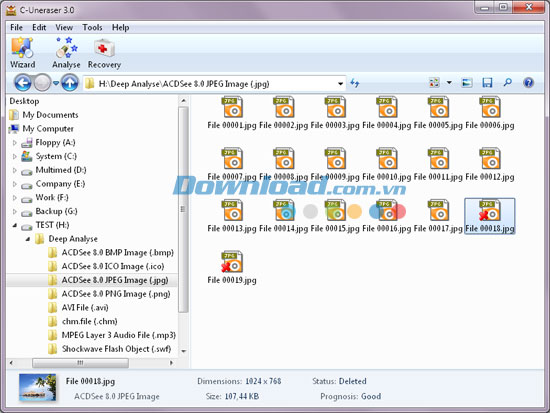Image resolution: width=550 pixels, height=413 pixels.
Task: Open the Edit menu
Action: coord(39,27)
